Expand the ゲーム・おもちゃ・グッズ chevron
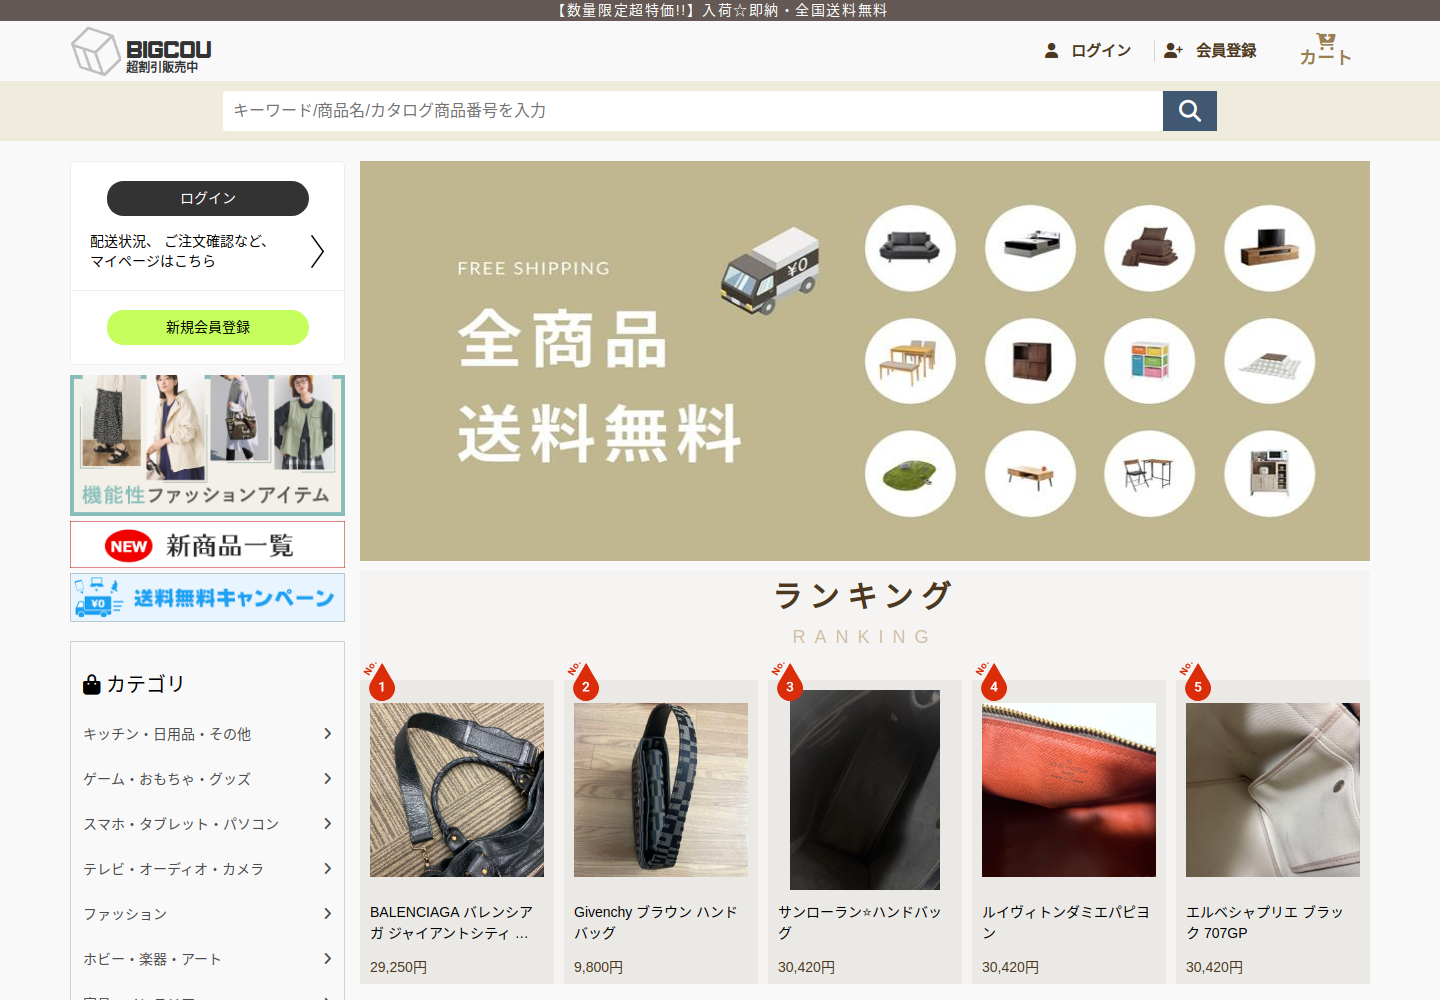Image resolution: width=1440 pixels, height=1000 pixels. coord(327,779)
